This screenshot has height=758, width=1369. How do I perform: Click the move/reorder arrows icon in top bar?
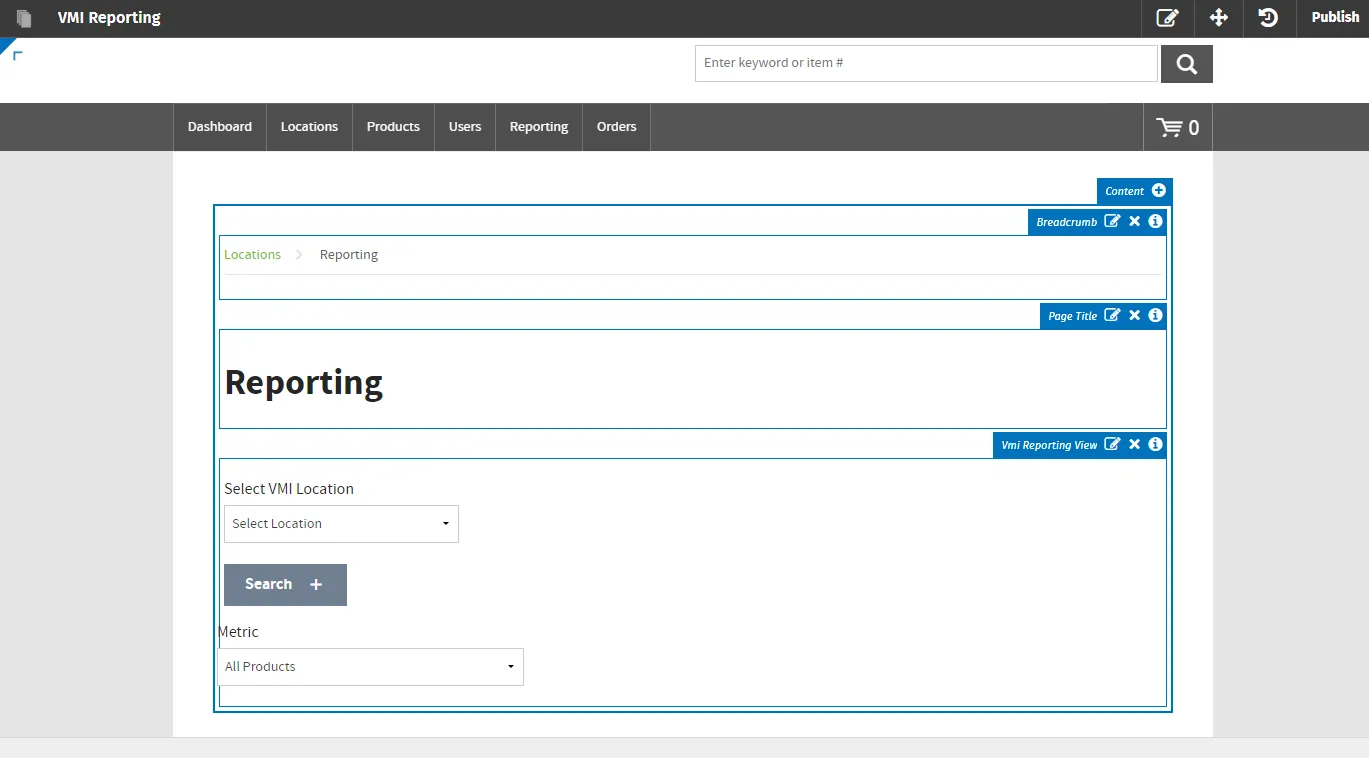pyautogui.click(x=1219, y=18)
